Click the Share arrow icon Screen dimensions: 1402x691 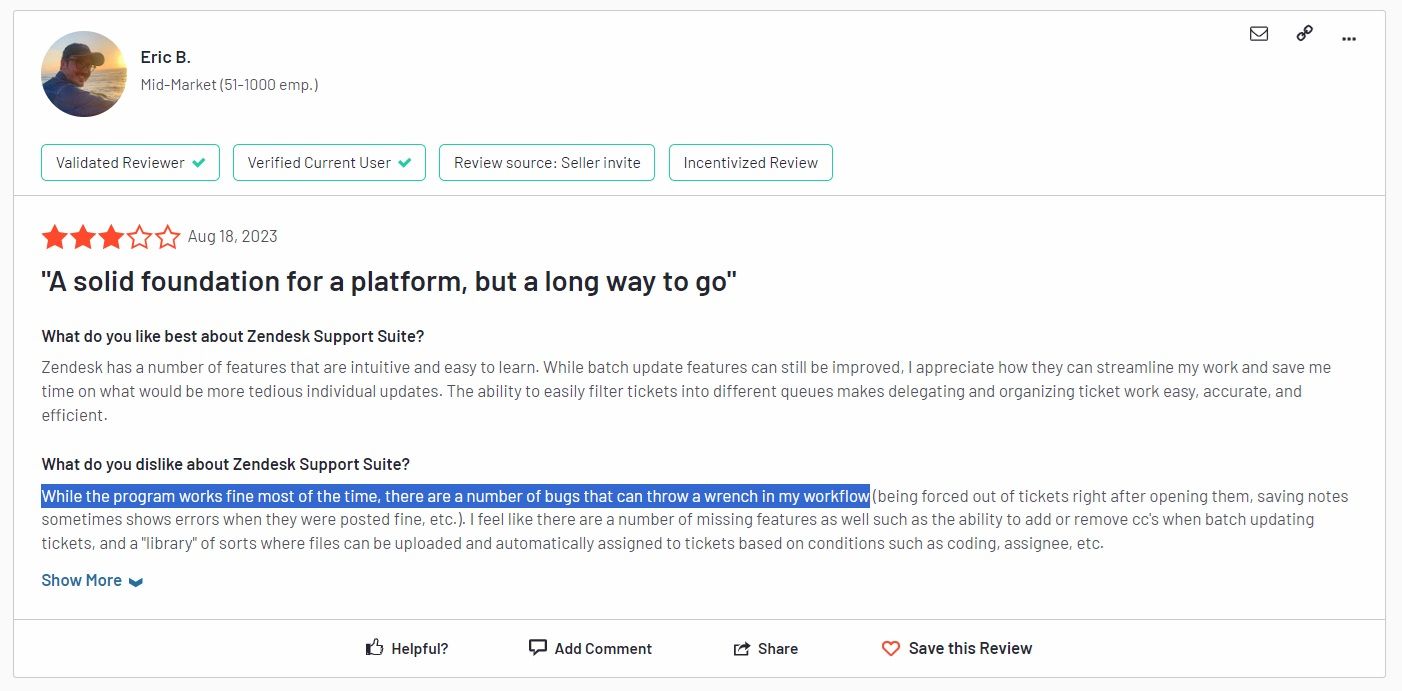742,649
